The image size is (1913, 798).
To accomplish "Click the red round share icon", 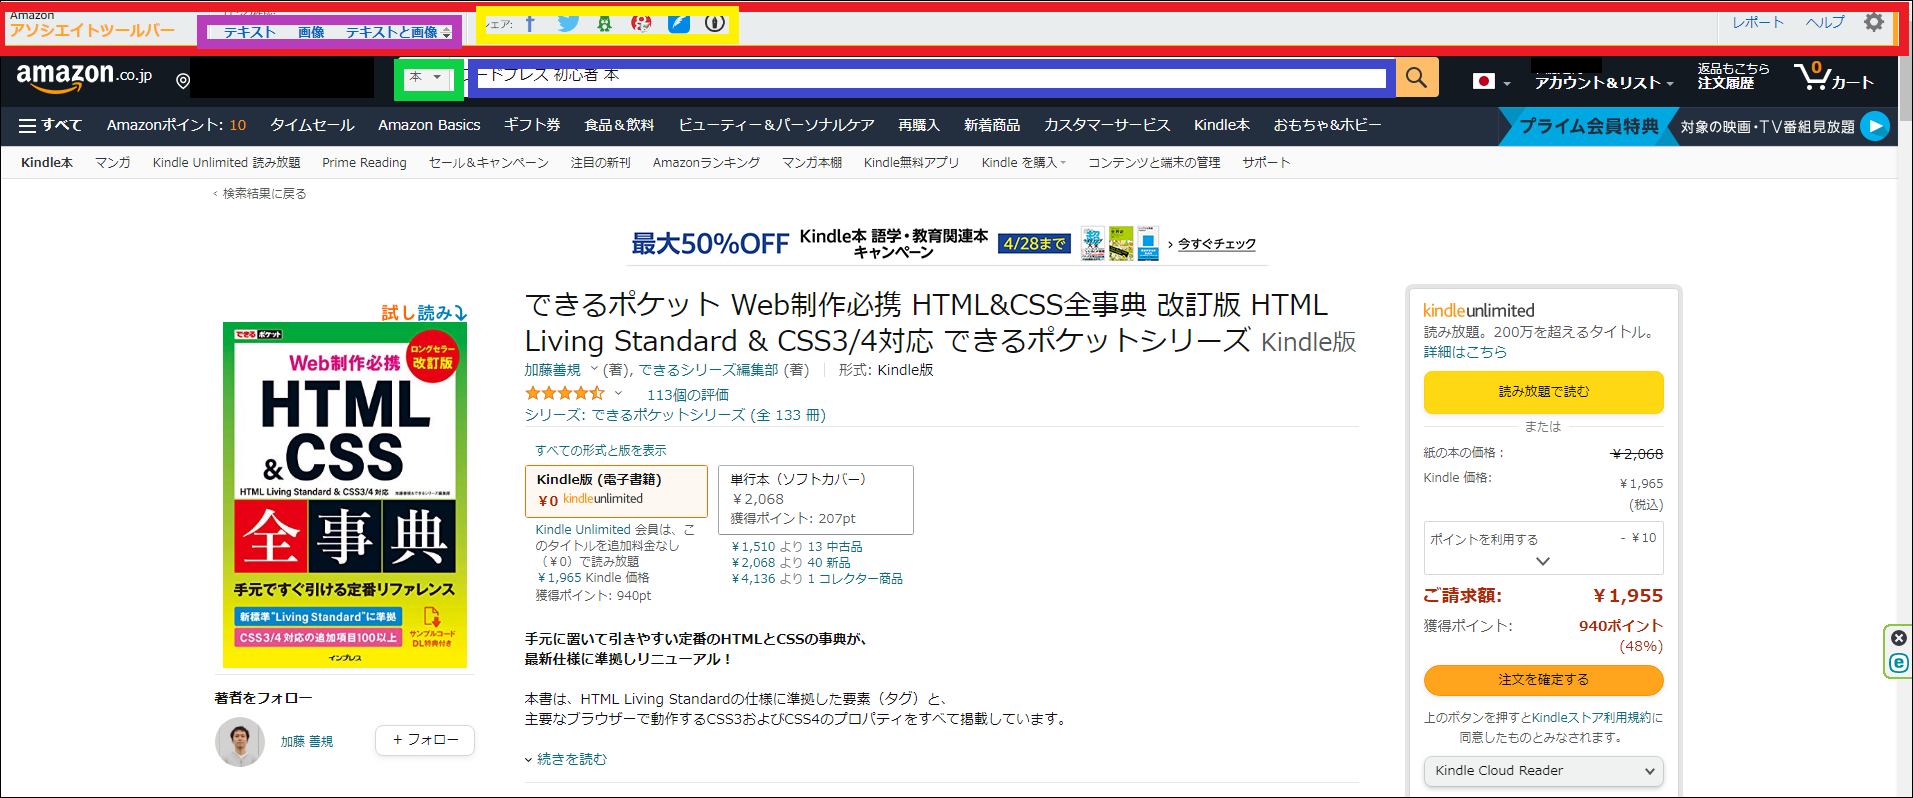I will coord(642,23).
